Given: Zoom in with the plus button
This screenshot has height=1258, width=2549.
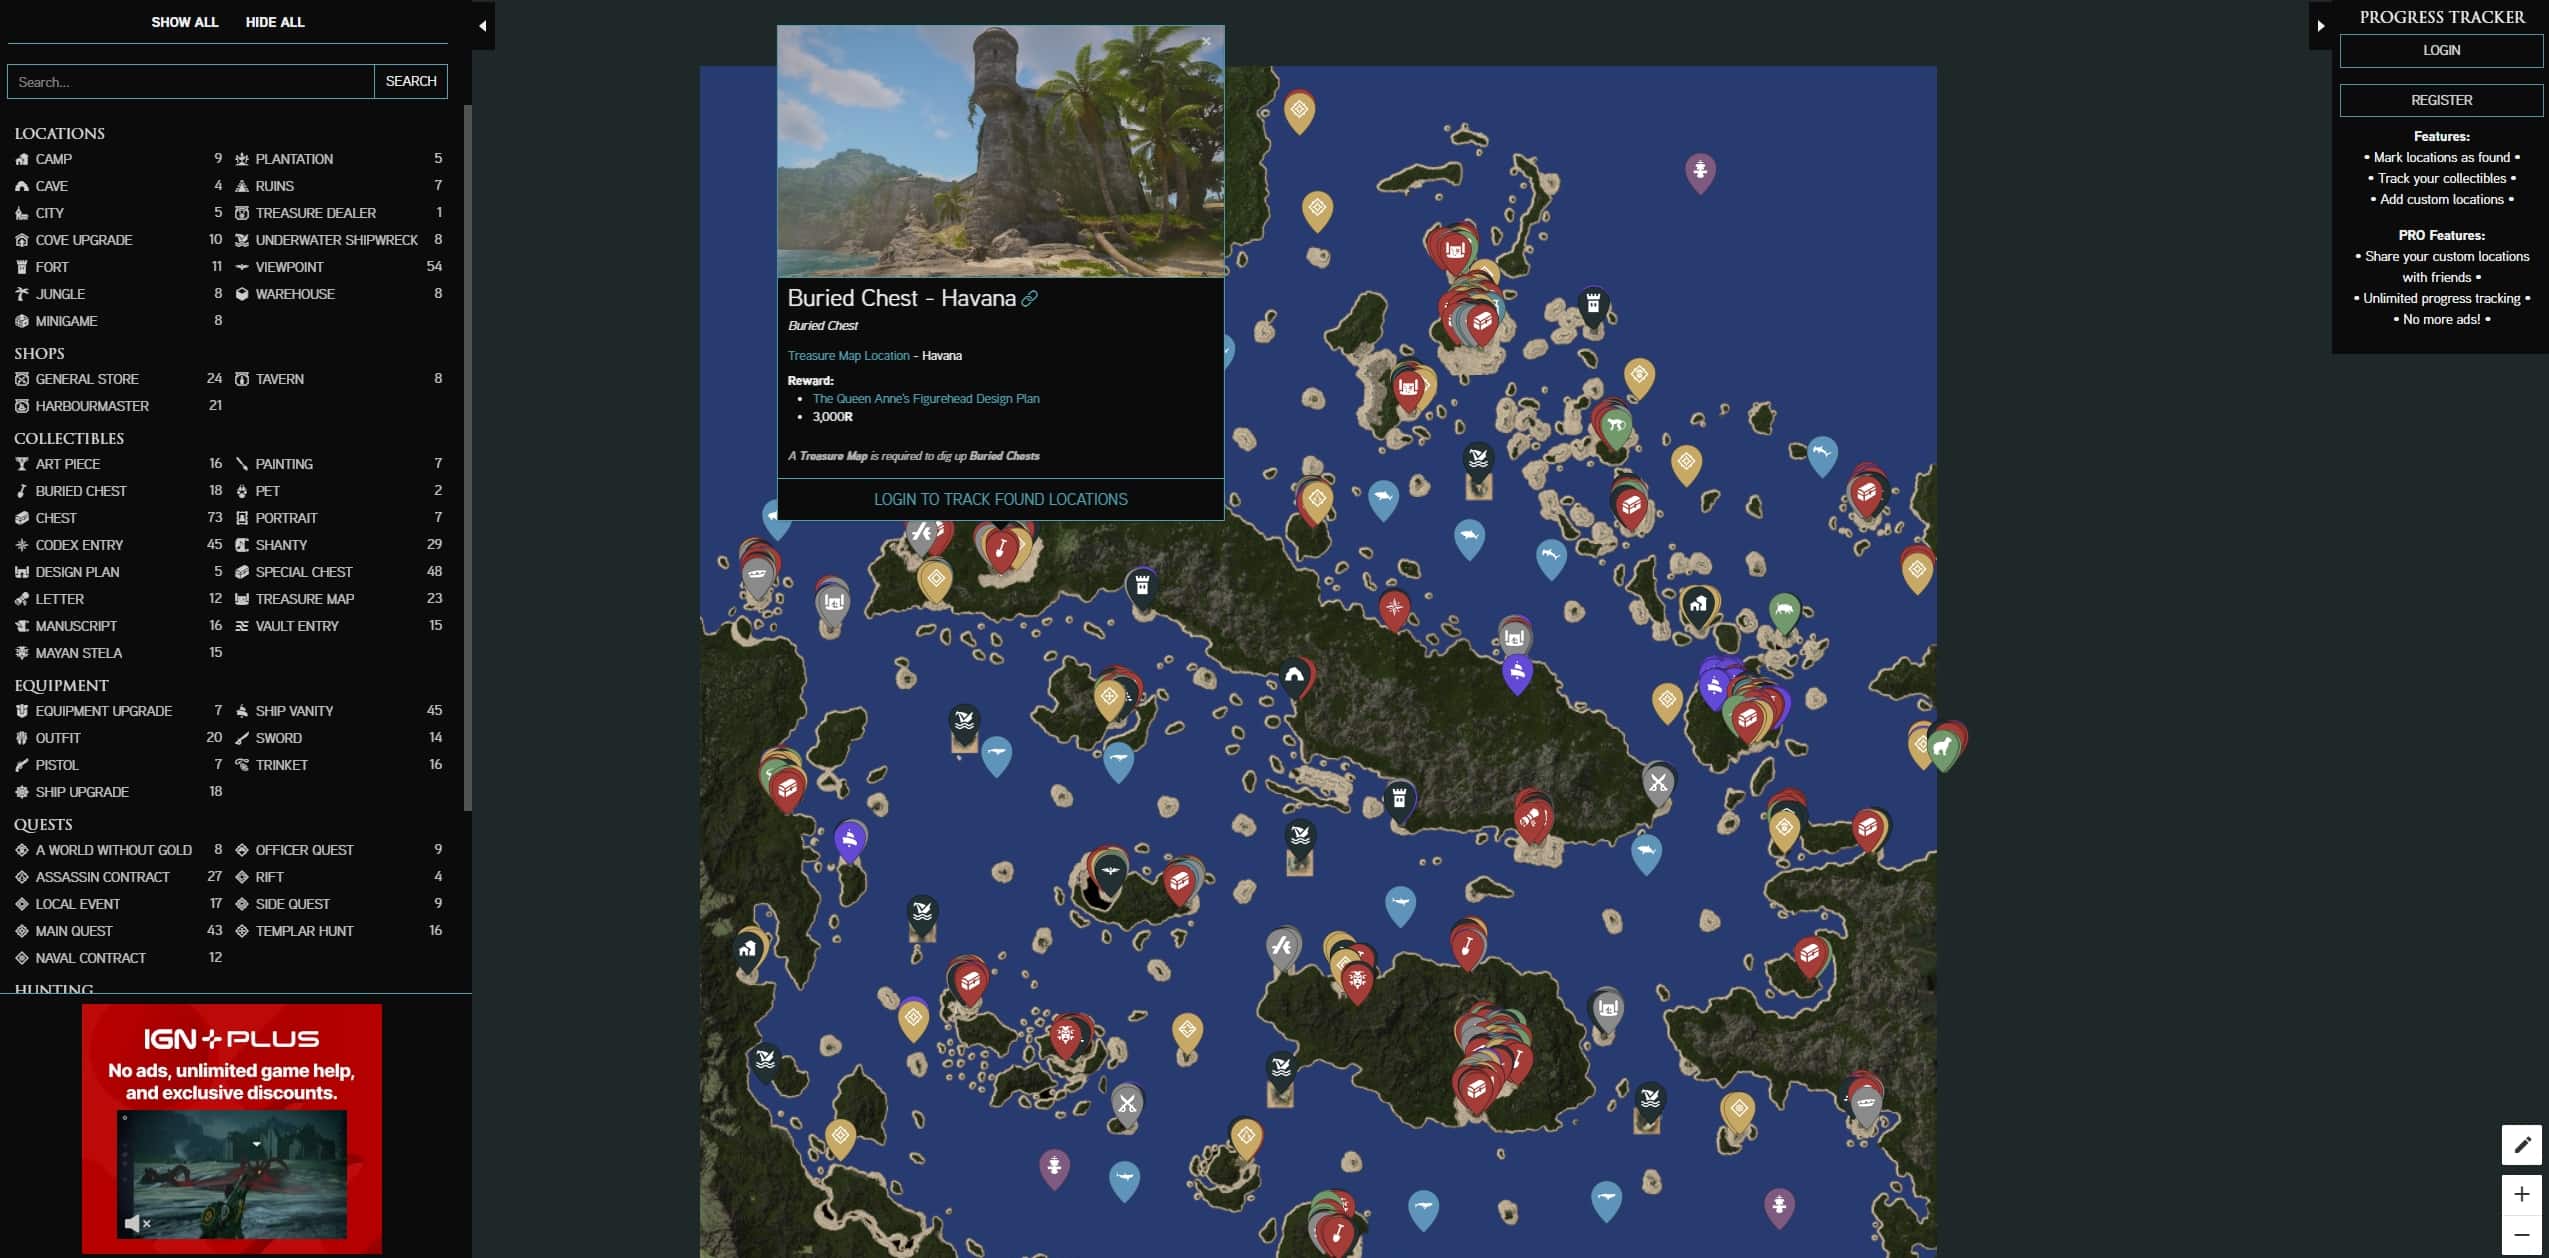Looking at the screenshot, I should point(2521,1194).
